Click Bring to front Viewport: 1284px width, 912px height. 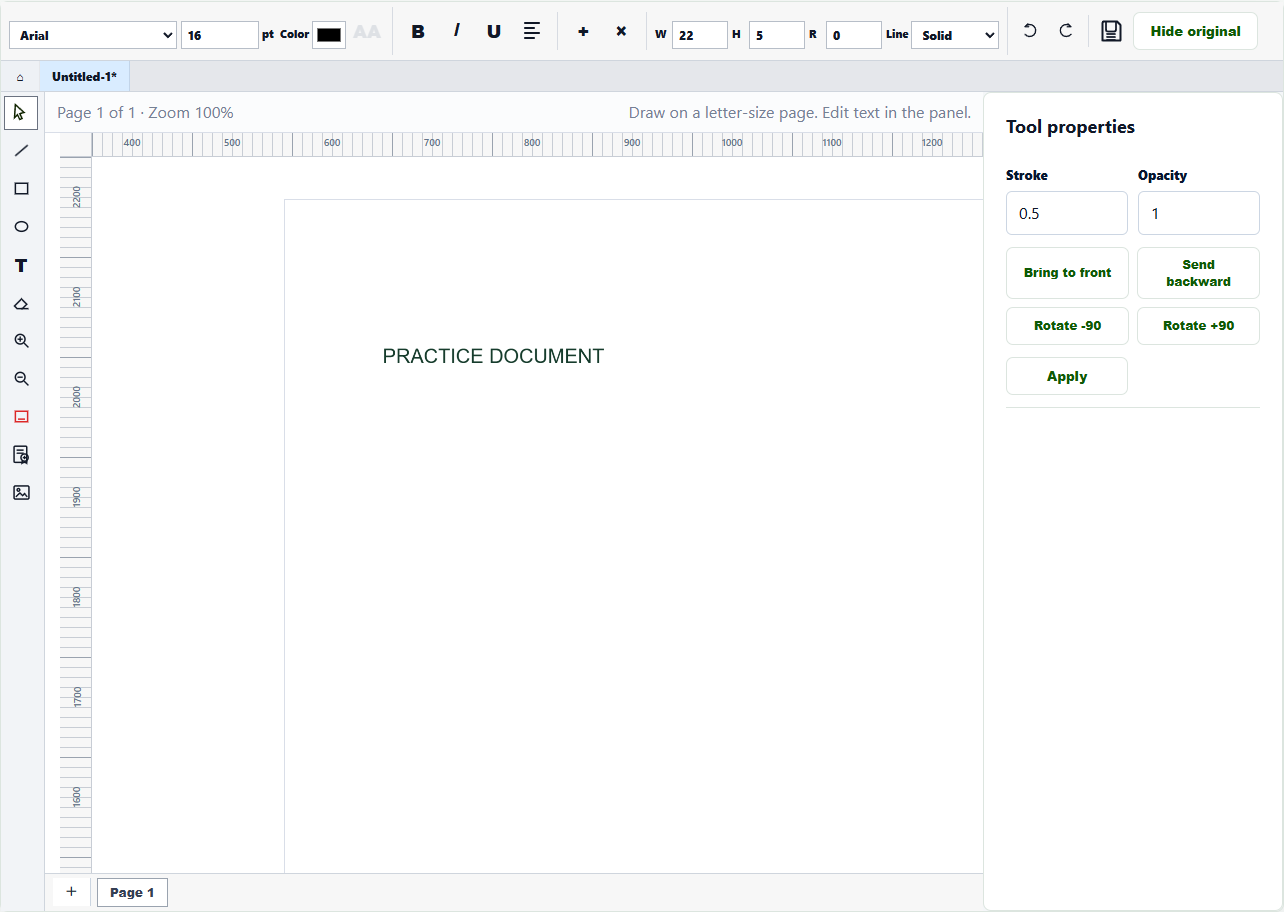tap(1067, 273)
